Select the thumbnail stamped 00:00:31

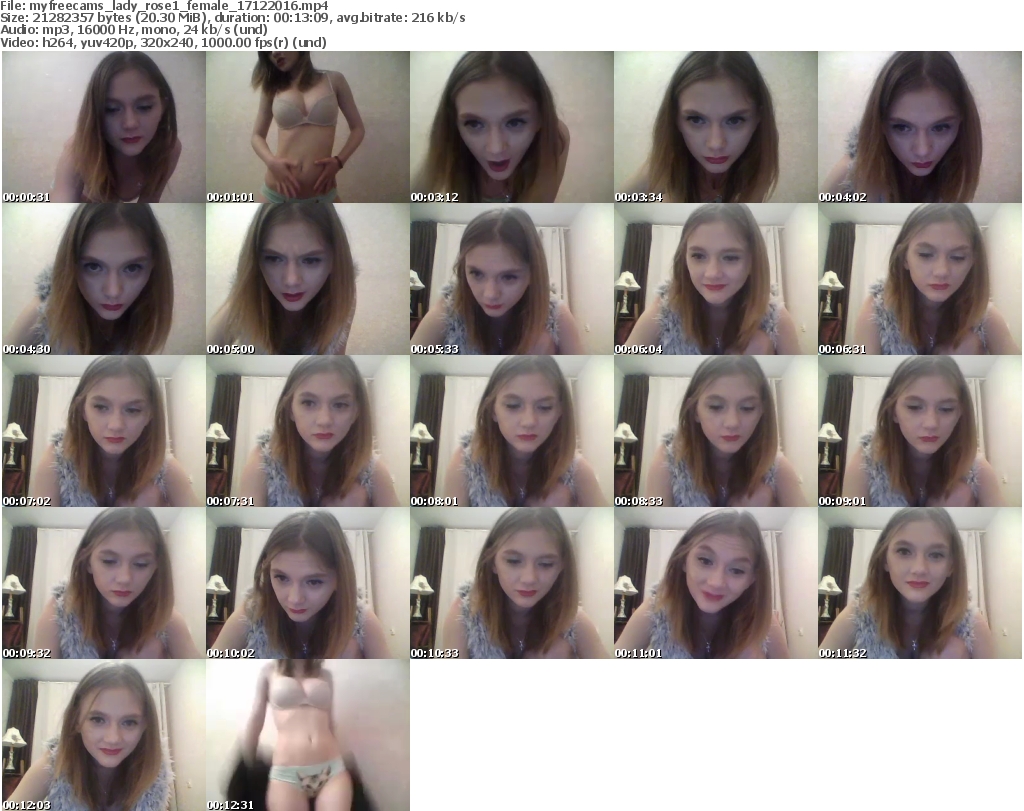104,127
